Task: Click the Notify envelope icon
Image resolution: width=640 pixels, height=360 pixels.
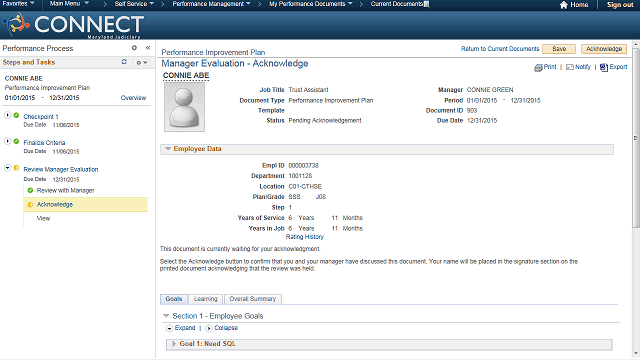Action: point(570,67)
